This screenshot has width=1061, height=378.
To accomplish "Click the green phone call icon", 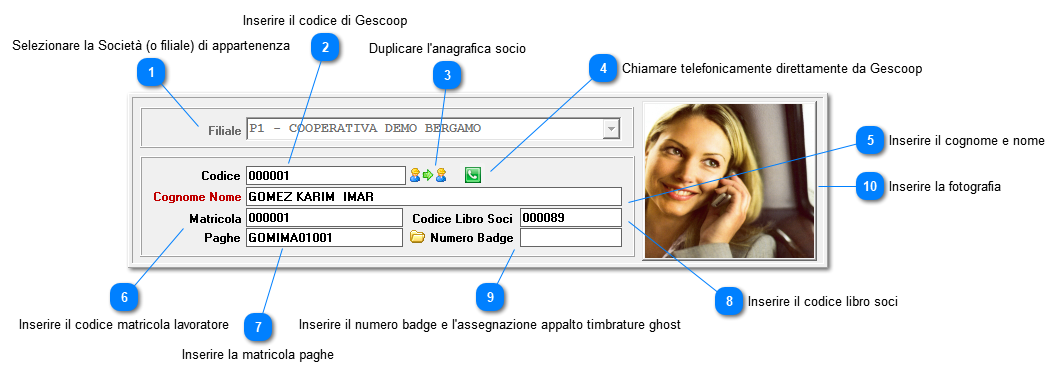I will pyautogui.click(x=473, y=175).
